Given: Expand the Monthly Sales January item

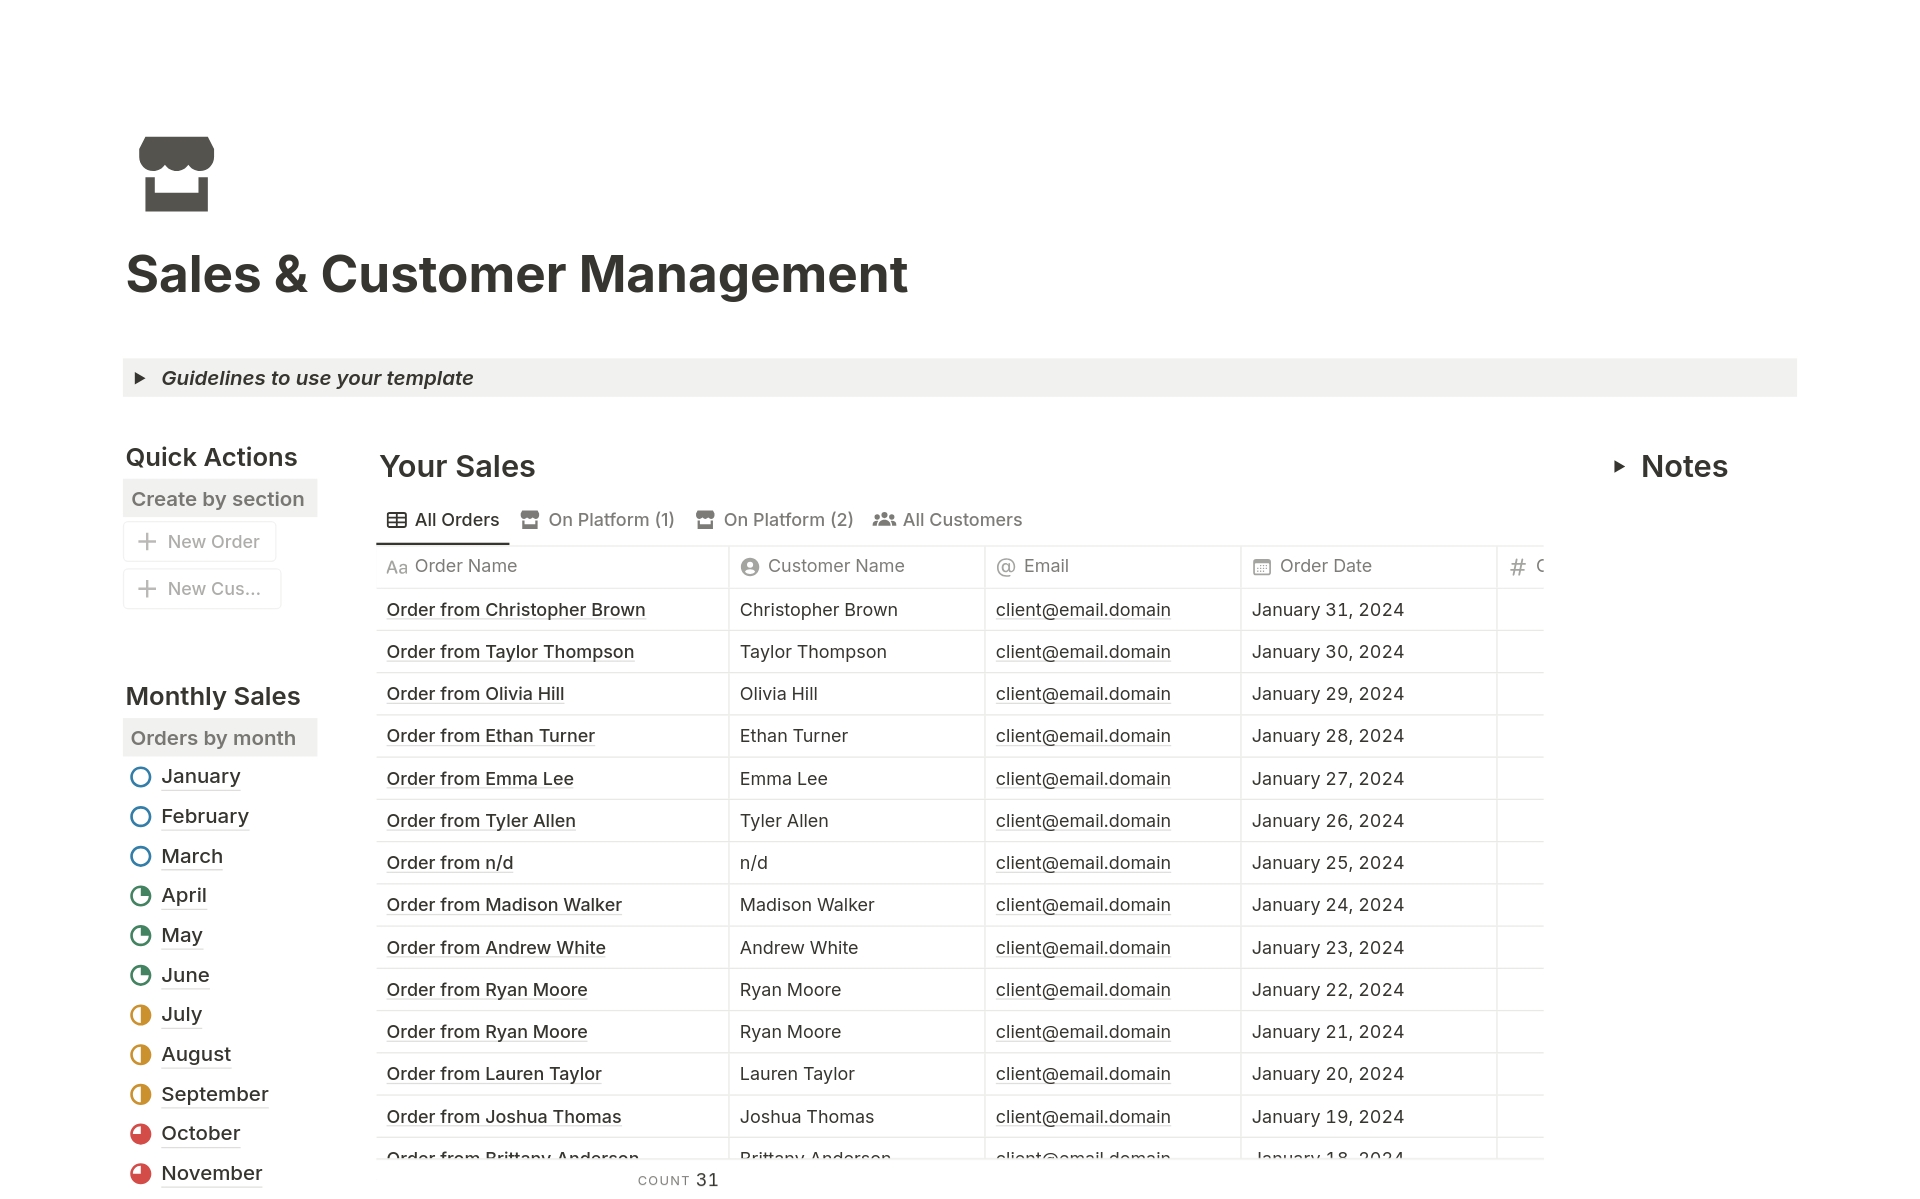Looking at the screenshot, I should pyautogui.click(x=200, y=775).
